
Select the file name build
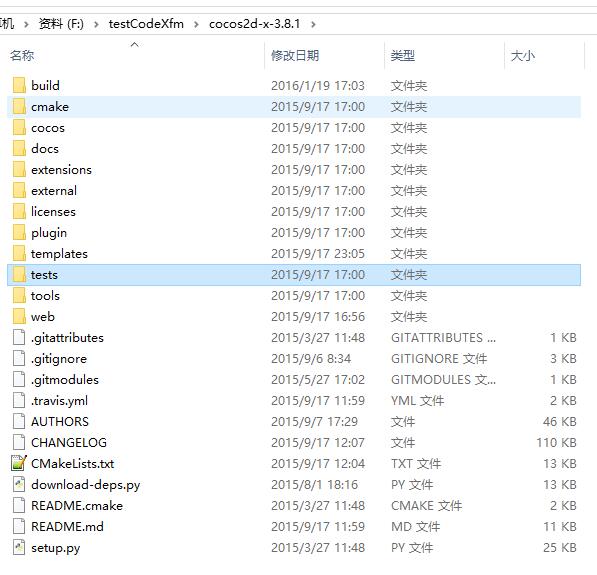[45, 85]
